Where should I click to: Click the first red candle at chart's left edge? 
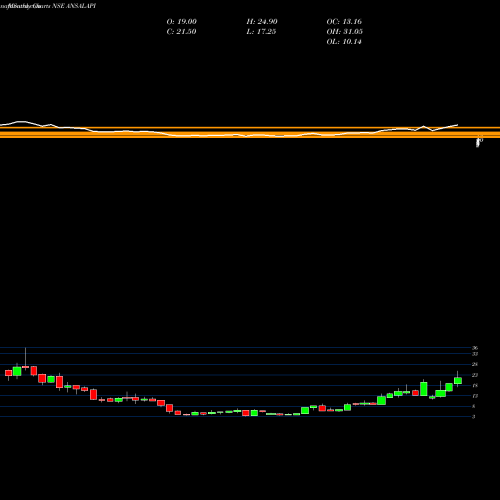[8, 373]
